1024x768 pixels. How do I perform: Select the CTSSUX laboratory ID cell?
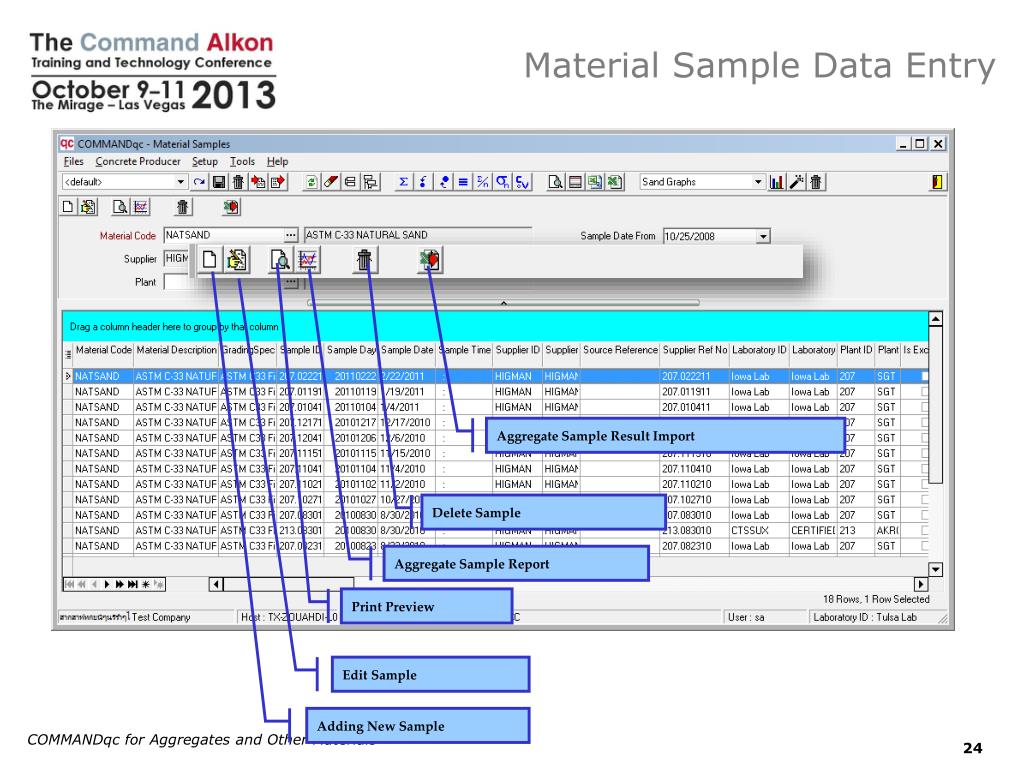759,530
